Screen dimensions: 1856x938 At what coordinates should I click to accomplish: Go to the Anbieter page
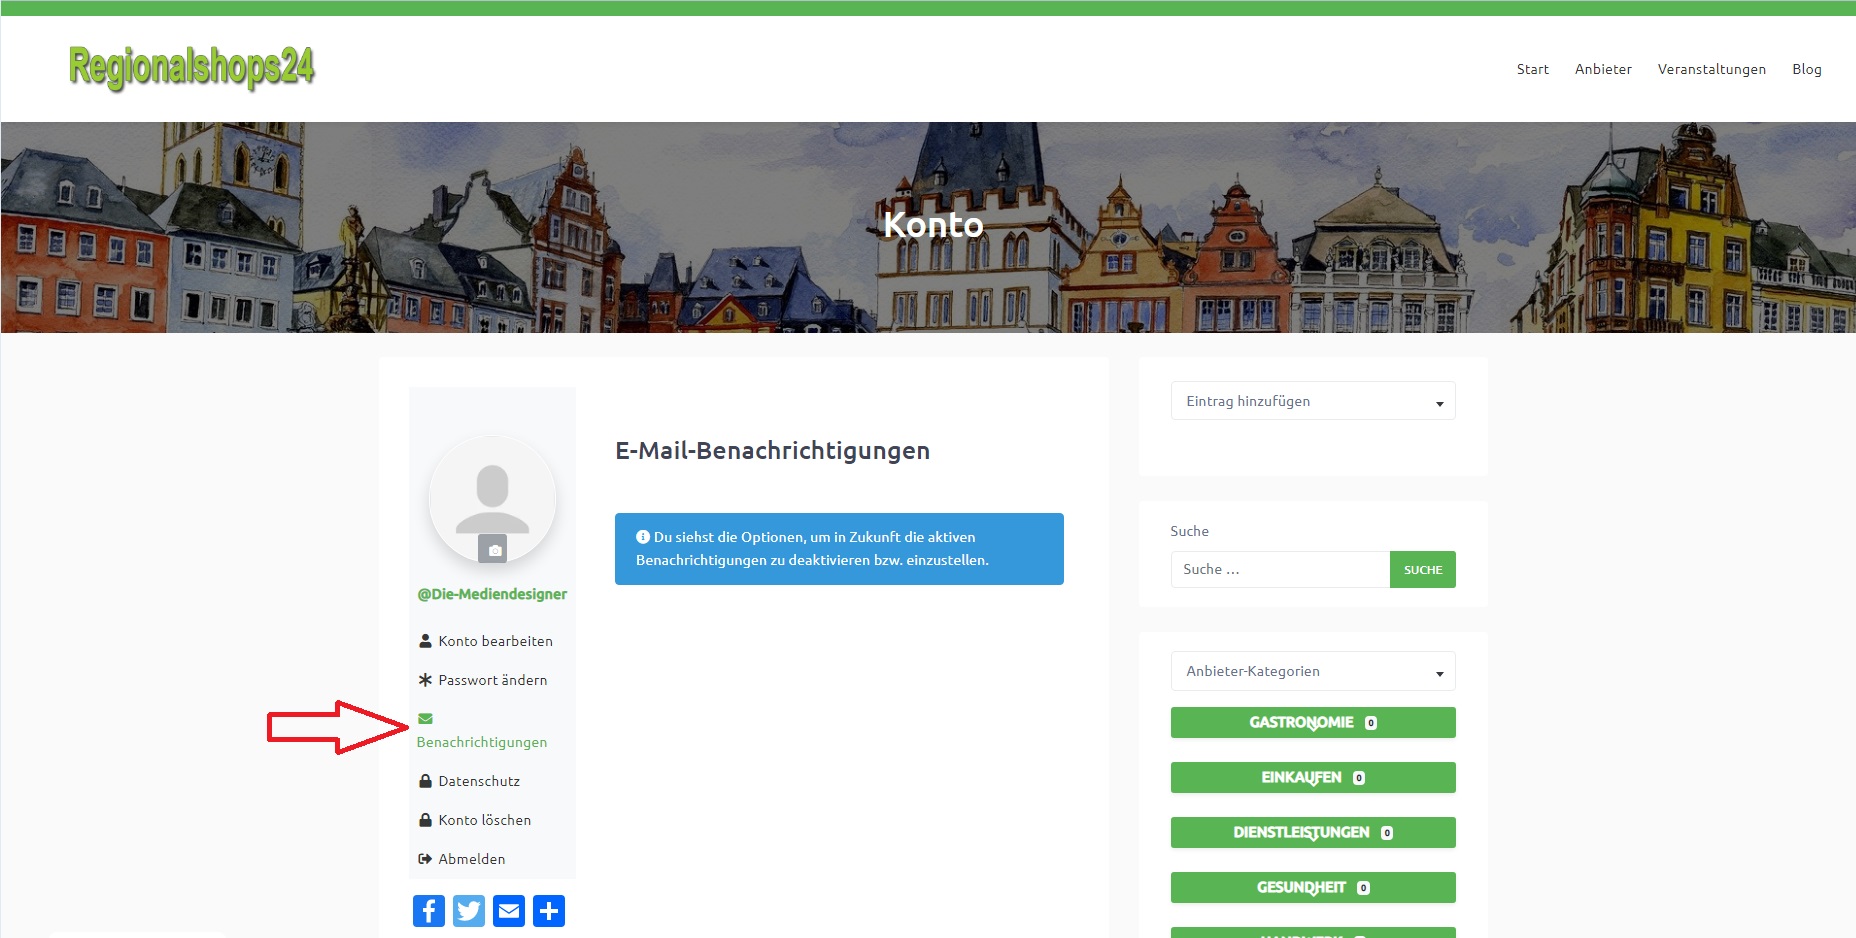point(1603,69)
